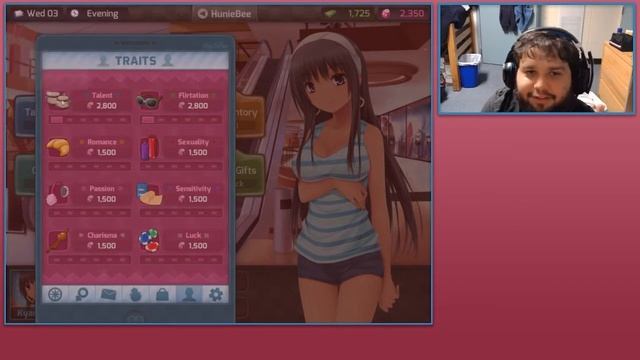Click the Evening time-of-day text

[102, 13]
